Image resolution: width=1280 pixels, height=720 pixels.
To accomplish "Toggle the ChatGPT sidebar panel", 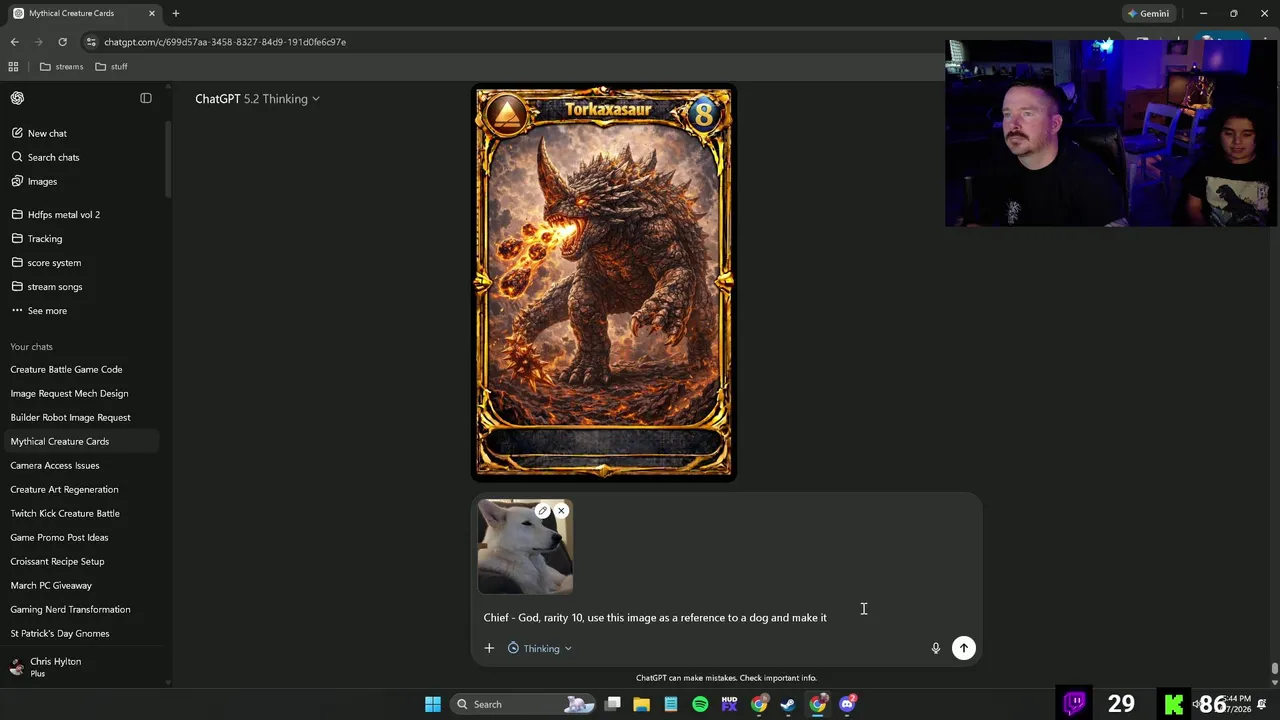I will 146,98.
